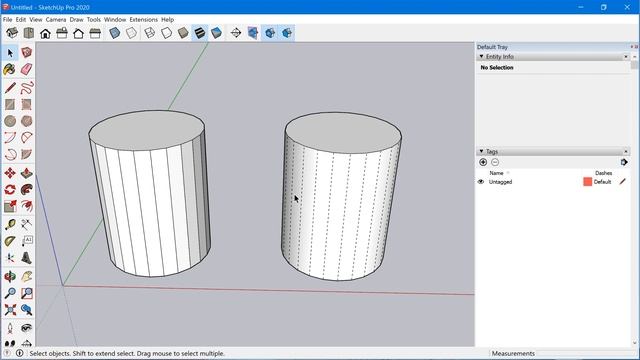Select the arrow Select tool
This screenshot has width=640, height=360.
coord(10,53)
